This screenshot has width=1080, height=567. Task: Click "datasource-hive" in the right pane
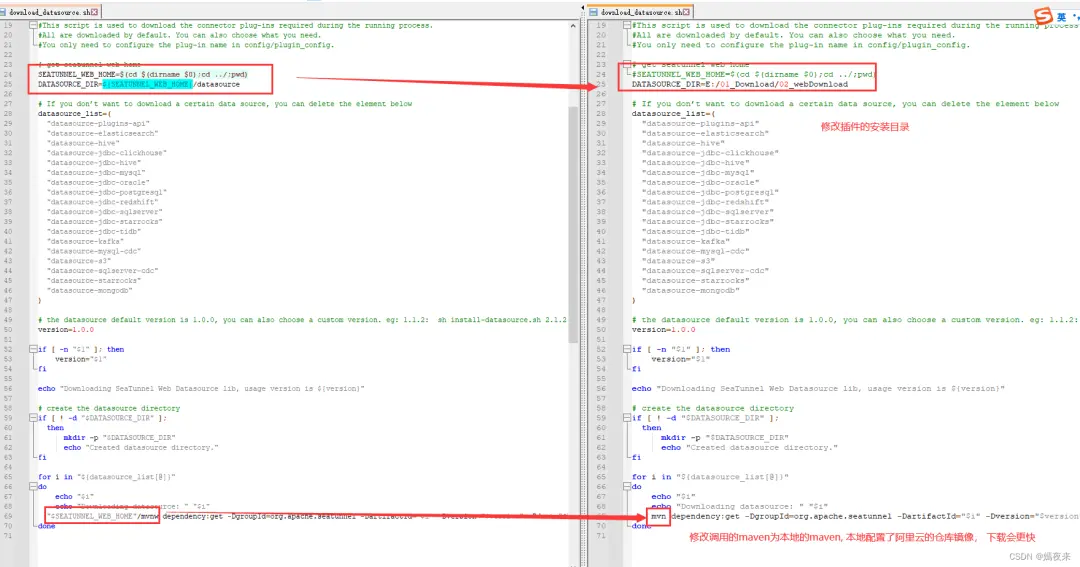point(683,143)
